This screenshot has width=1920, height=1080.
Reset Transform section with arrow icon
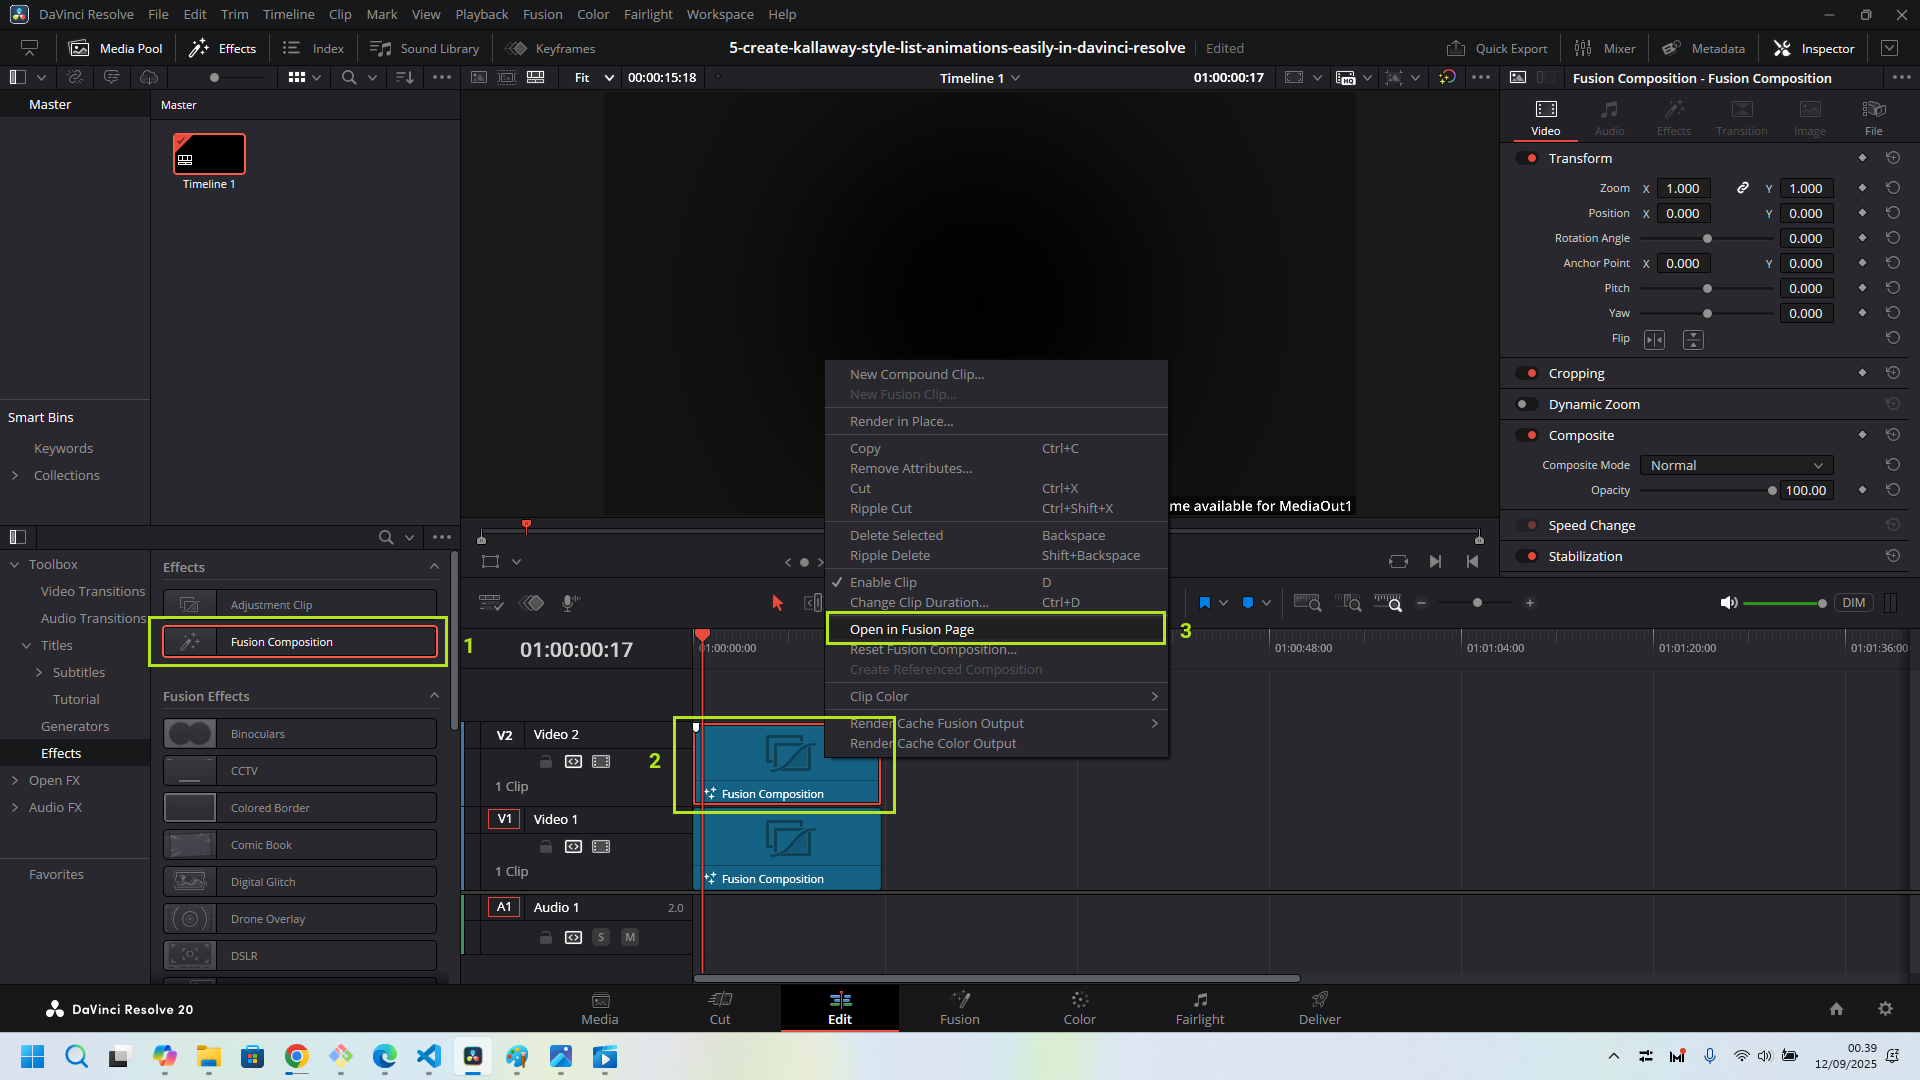coord(1892,158)
